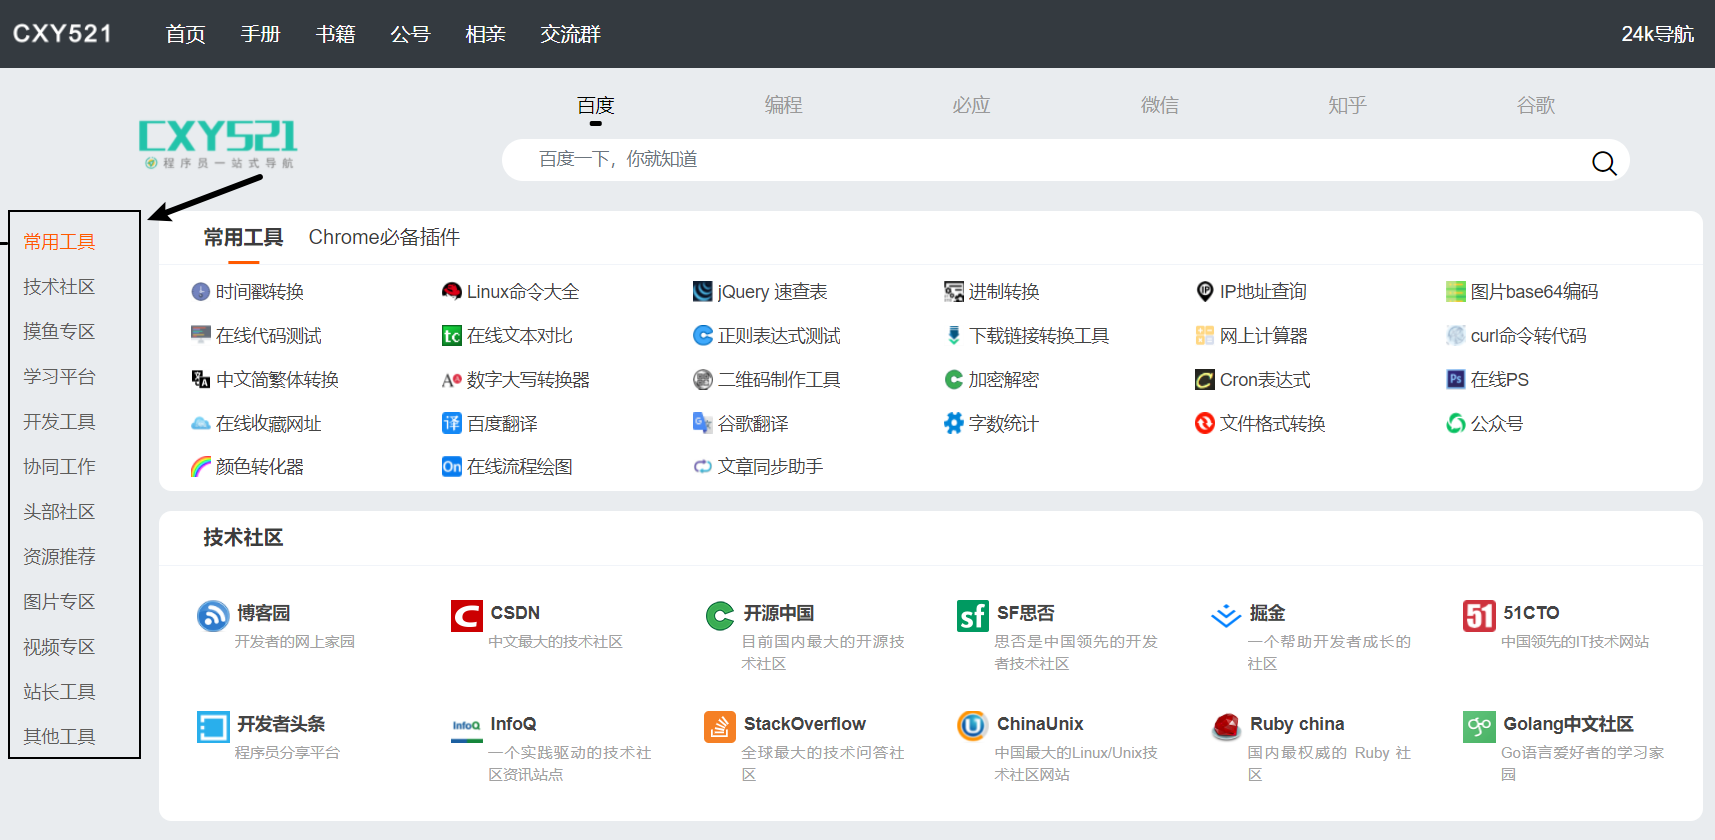Screen dimensions: 1715x840
Task: Jump to 其他工具 in the sidebar
Action: (x=59, y=737)
